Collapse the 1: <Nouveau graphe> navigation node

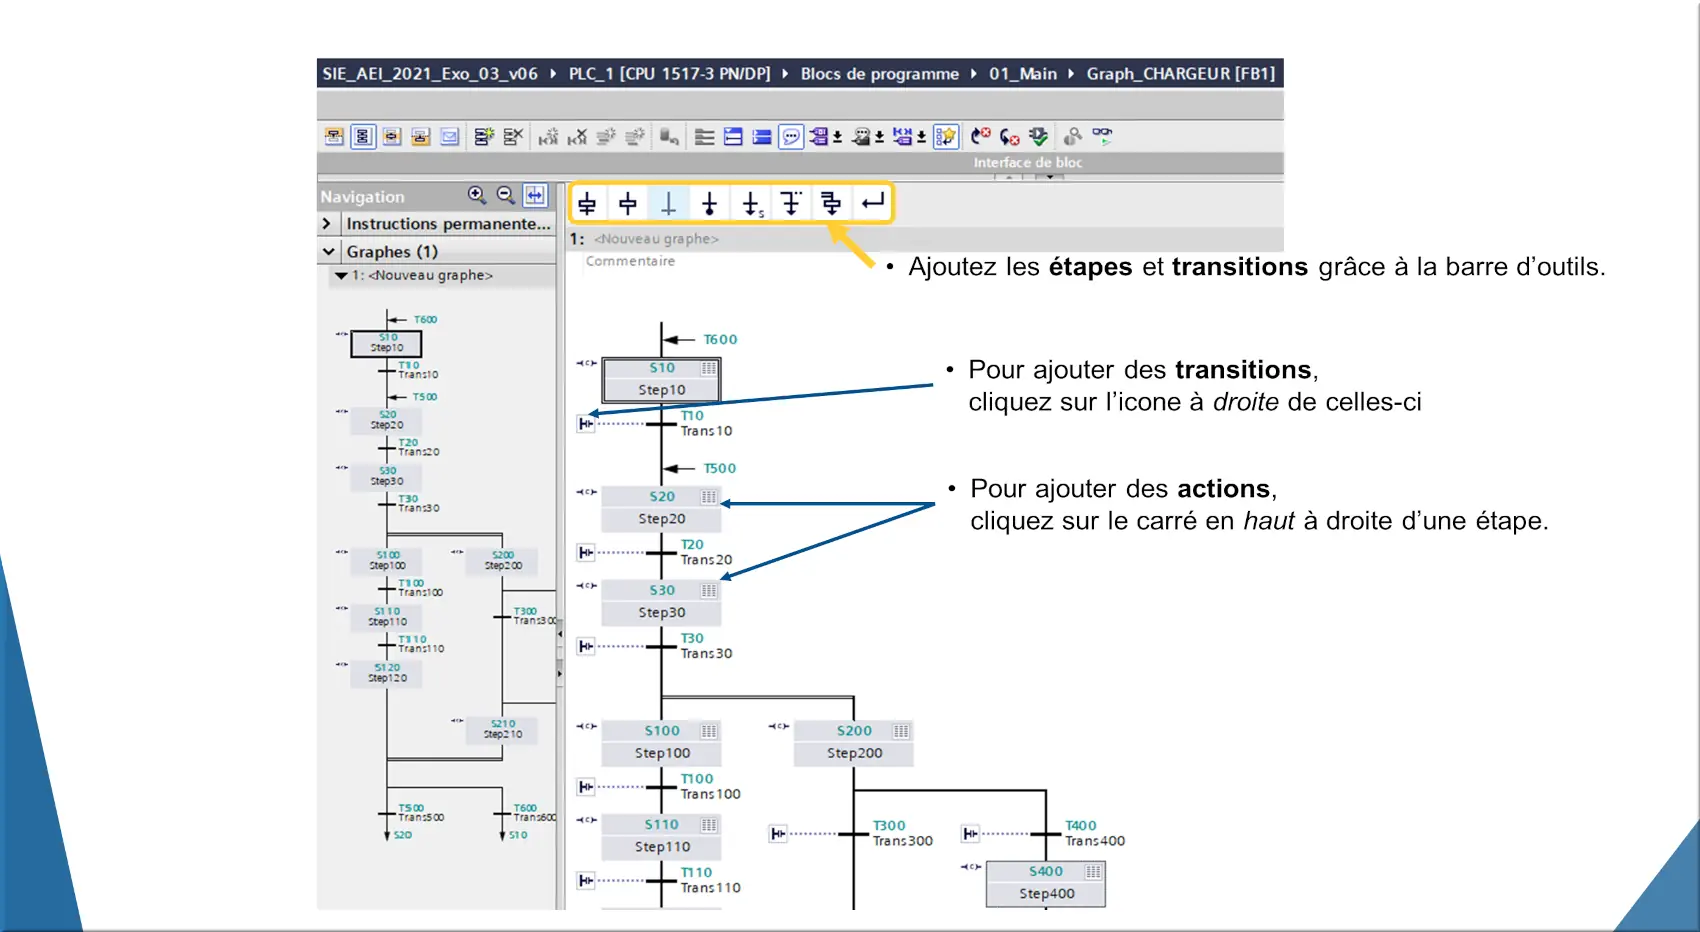[x=341, y=275]
